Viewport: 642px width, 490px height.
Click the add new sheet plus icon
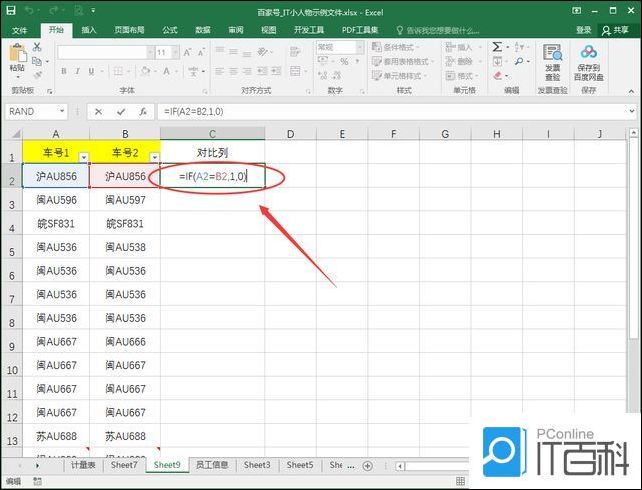367,465
